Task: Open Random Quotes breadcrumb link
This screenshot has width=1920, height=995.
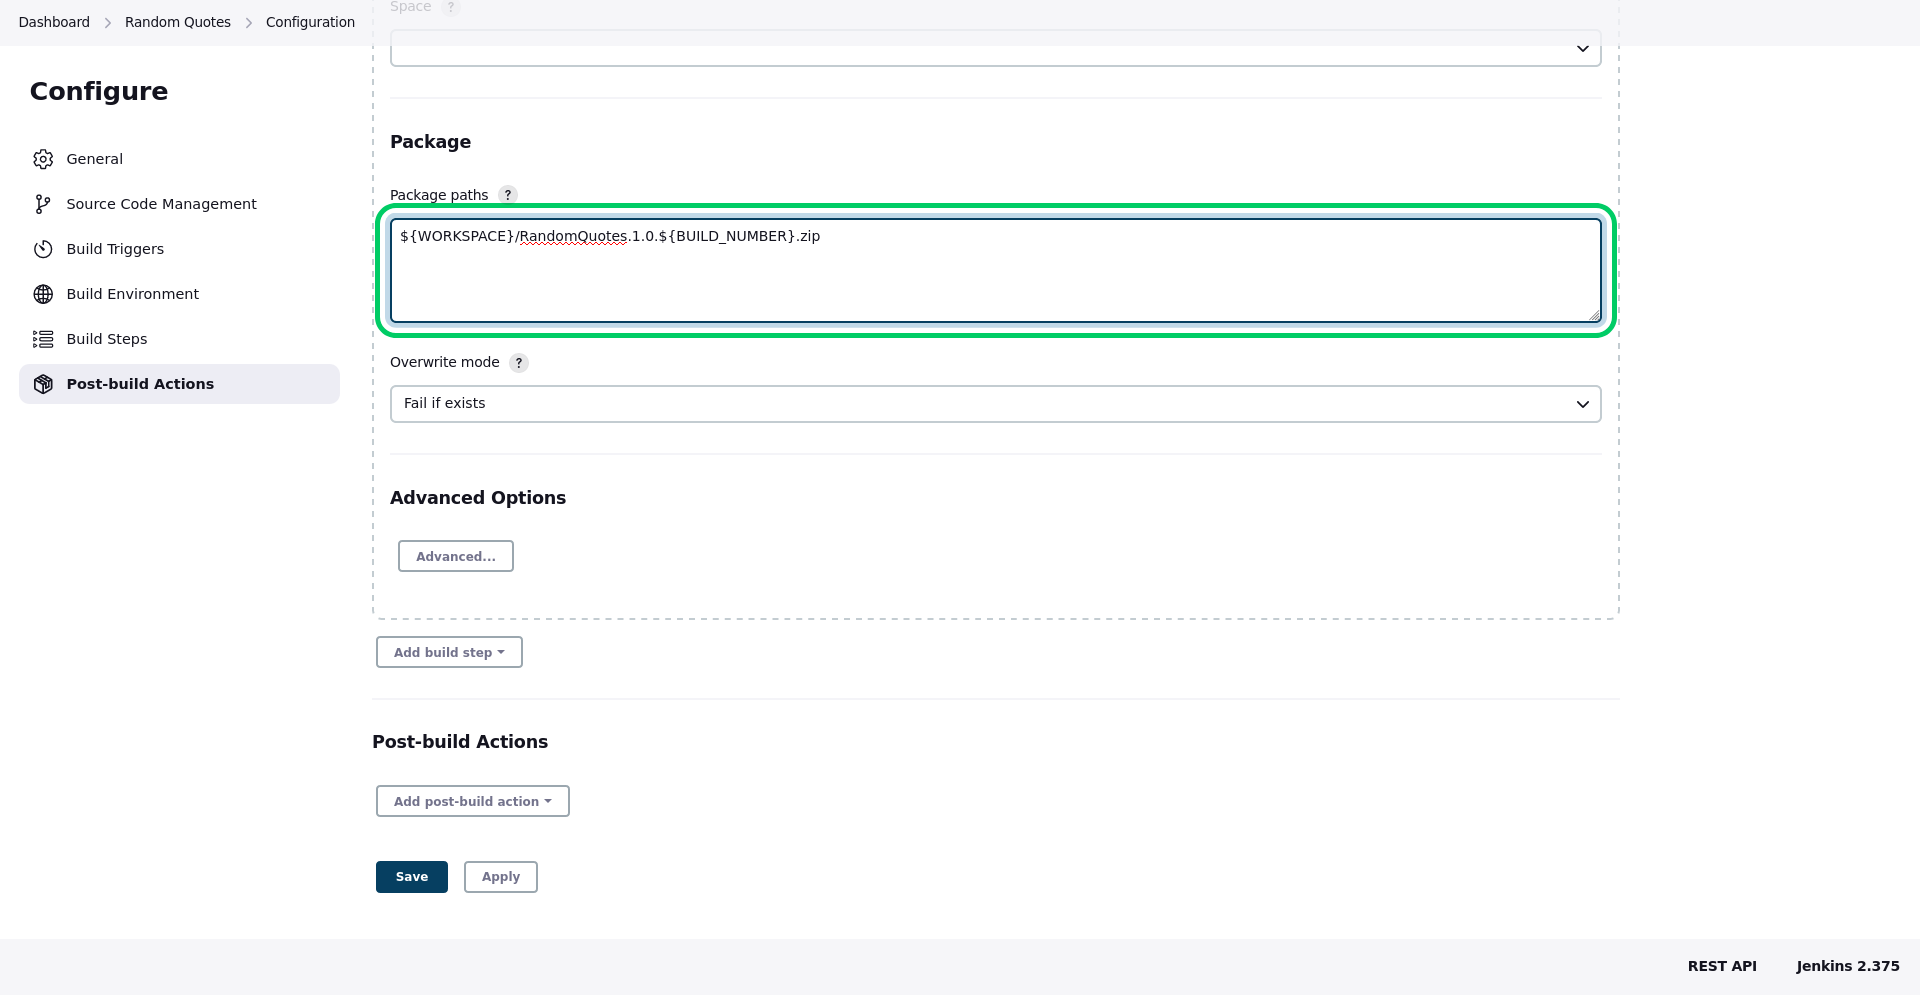Action: 178,22
